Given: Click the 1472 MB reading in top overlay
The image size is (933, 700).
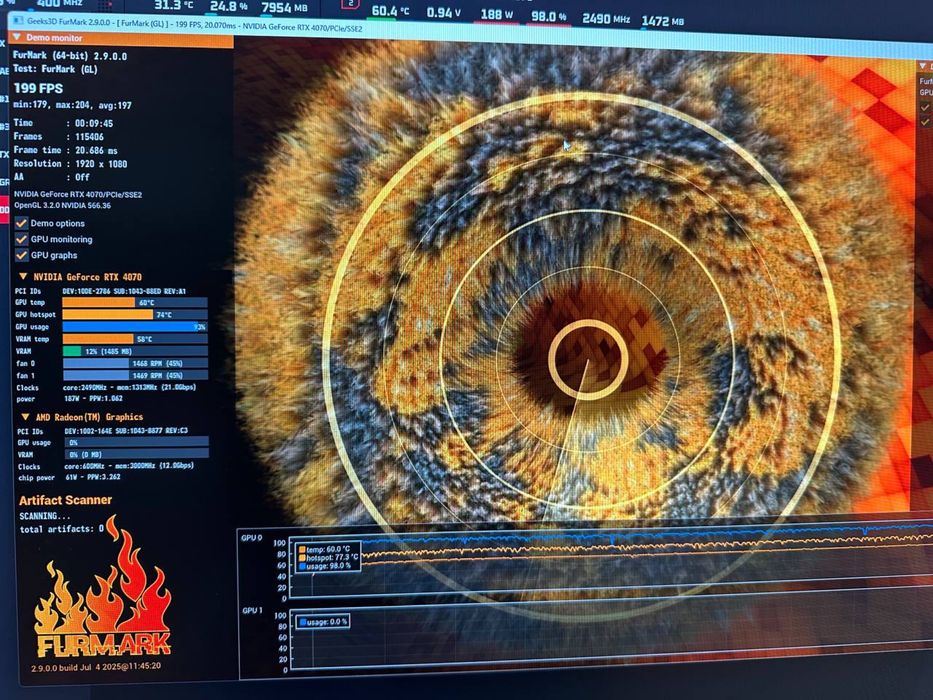Looking at the screenshot, I should [662, 21].
